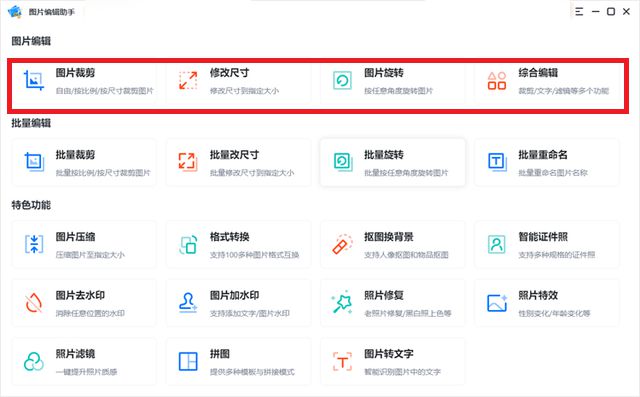Image resolution: width=640 pixels, height=397 pixels.
Task: Click the 图片压缩 compress icon
Action: pos(34,244)
